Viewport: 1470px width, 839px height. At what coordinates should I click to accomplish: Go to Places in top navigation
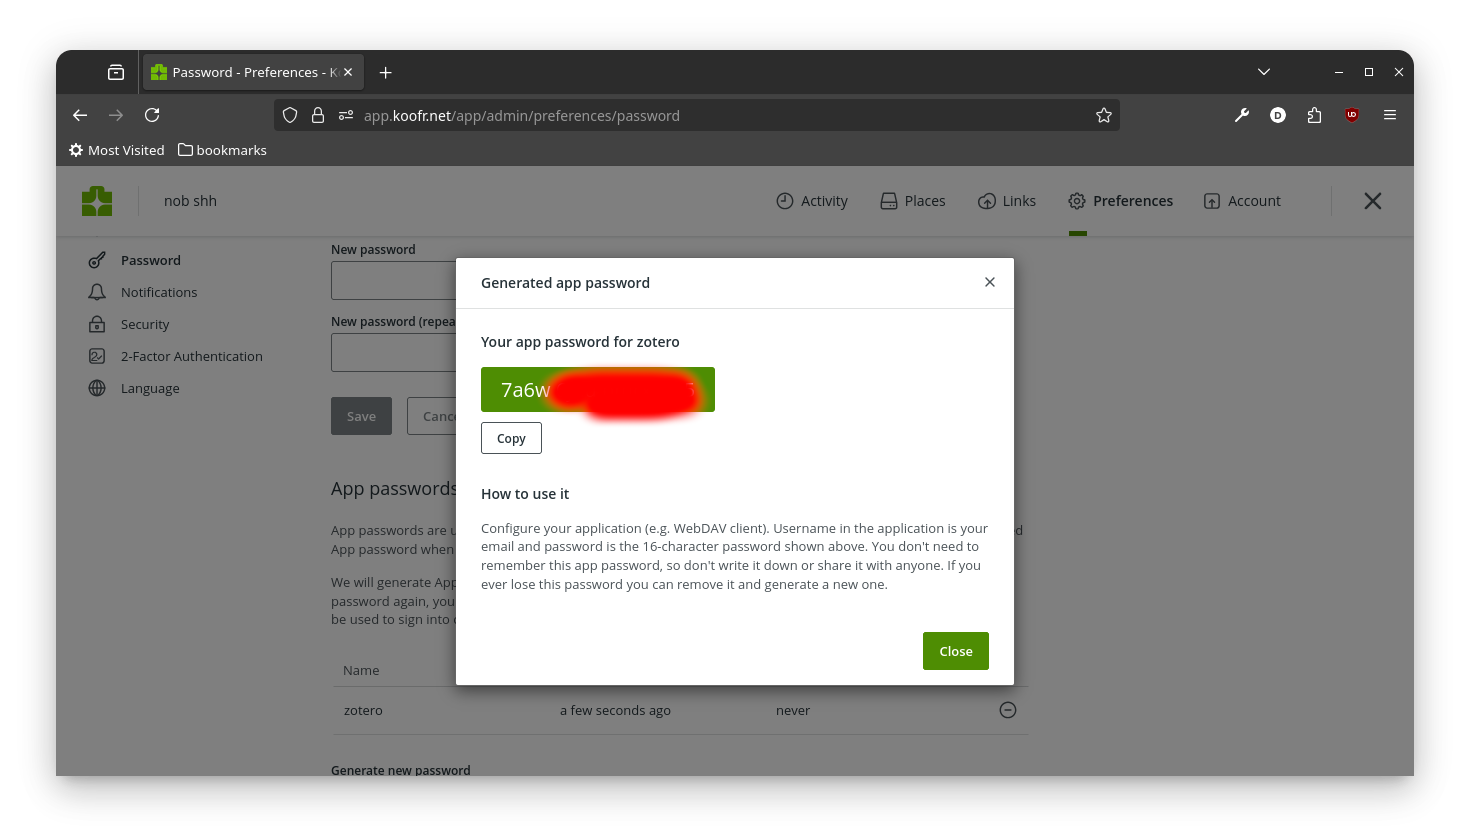[913, 201]
